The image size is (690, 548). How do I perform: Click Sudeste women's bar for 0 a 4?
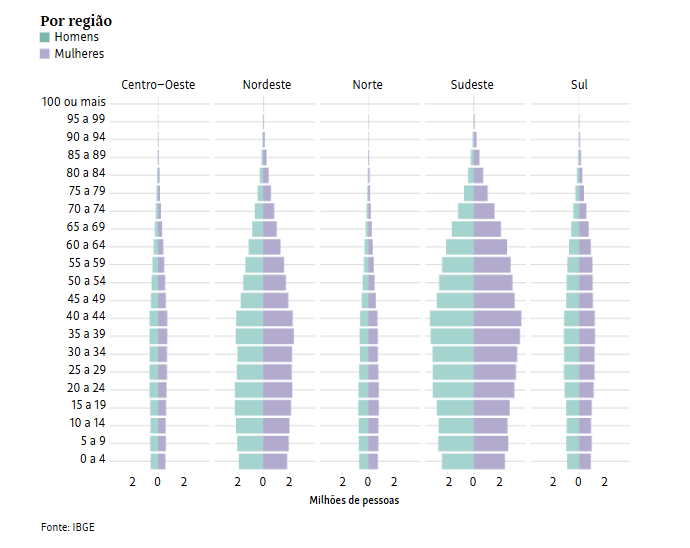click(x=489, y=461)
